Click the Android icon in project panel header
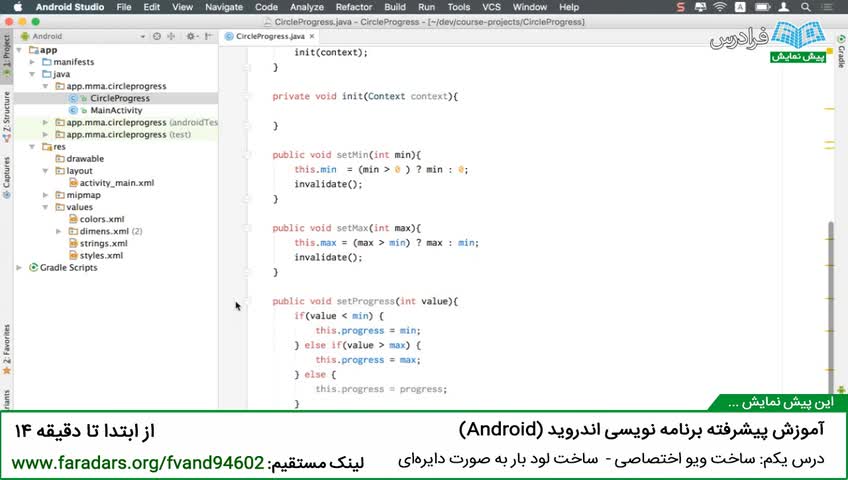848x480 pixels. coord(24,36)
